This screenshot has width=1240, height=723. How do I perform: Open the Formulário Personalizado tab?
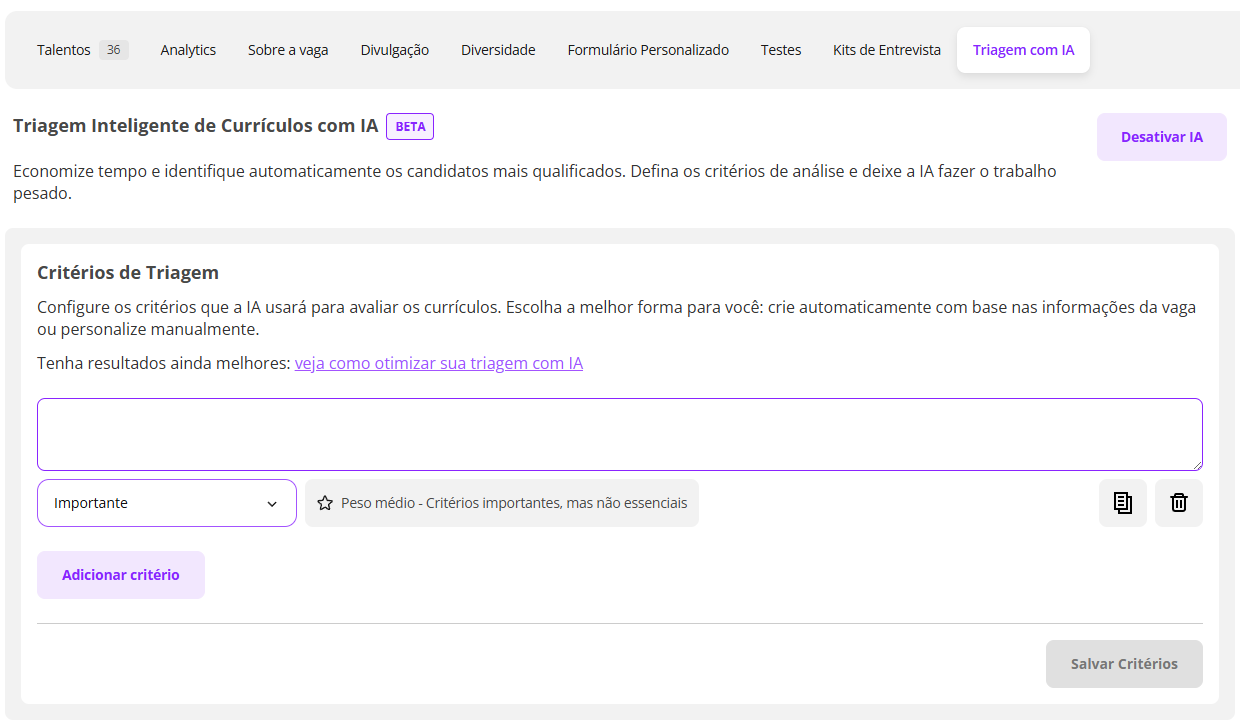(648, 50)
